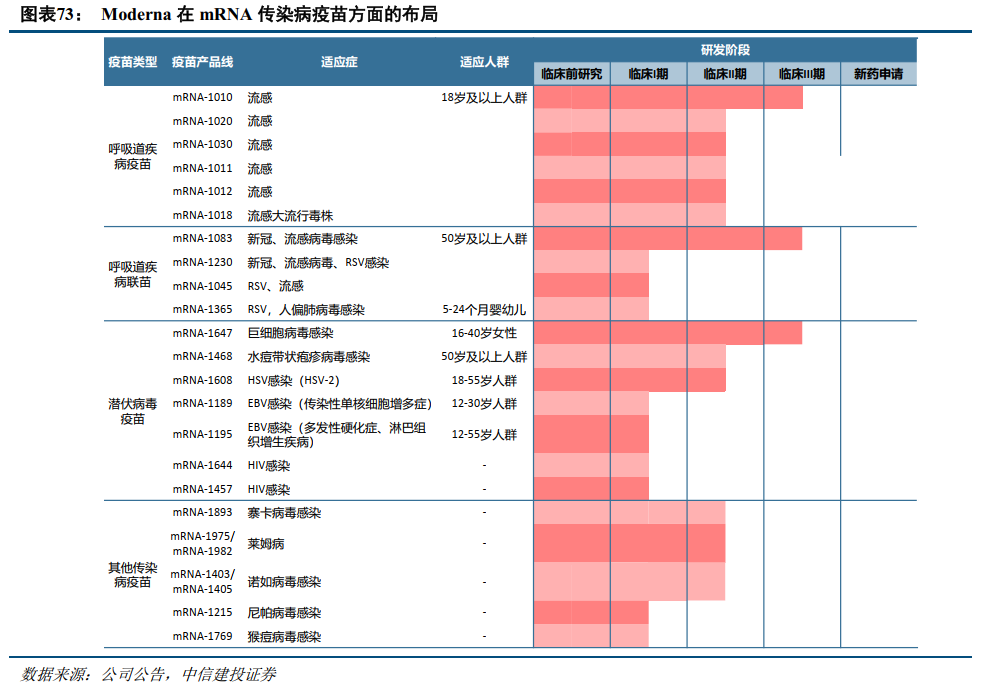
Task: Click the 'EBV感染（传染性单核细胞增多症）' indication
Action: pos(340,404)
